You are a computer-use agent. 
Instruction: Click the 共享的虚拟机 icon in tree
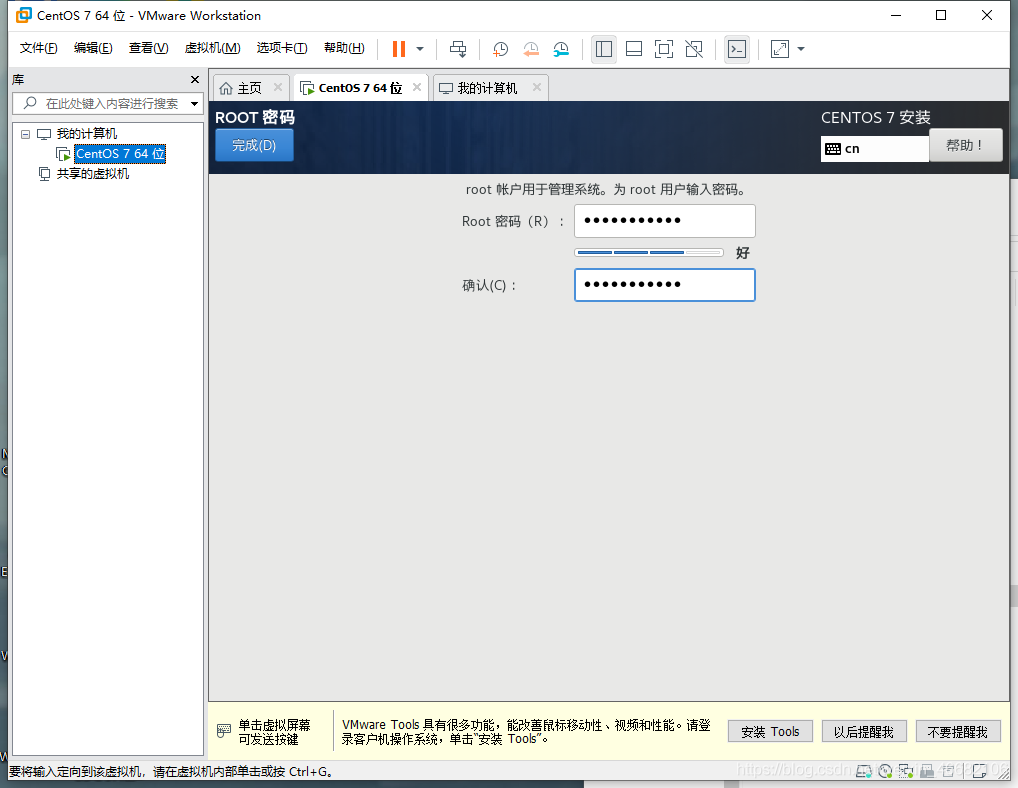[x=44, y=174]
